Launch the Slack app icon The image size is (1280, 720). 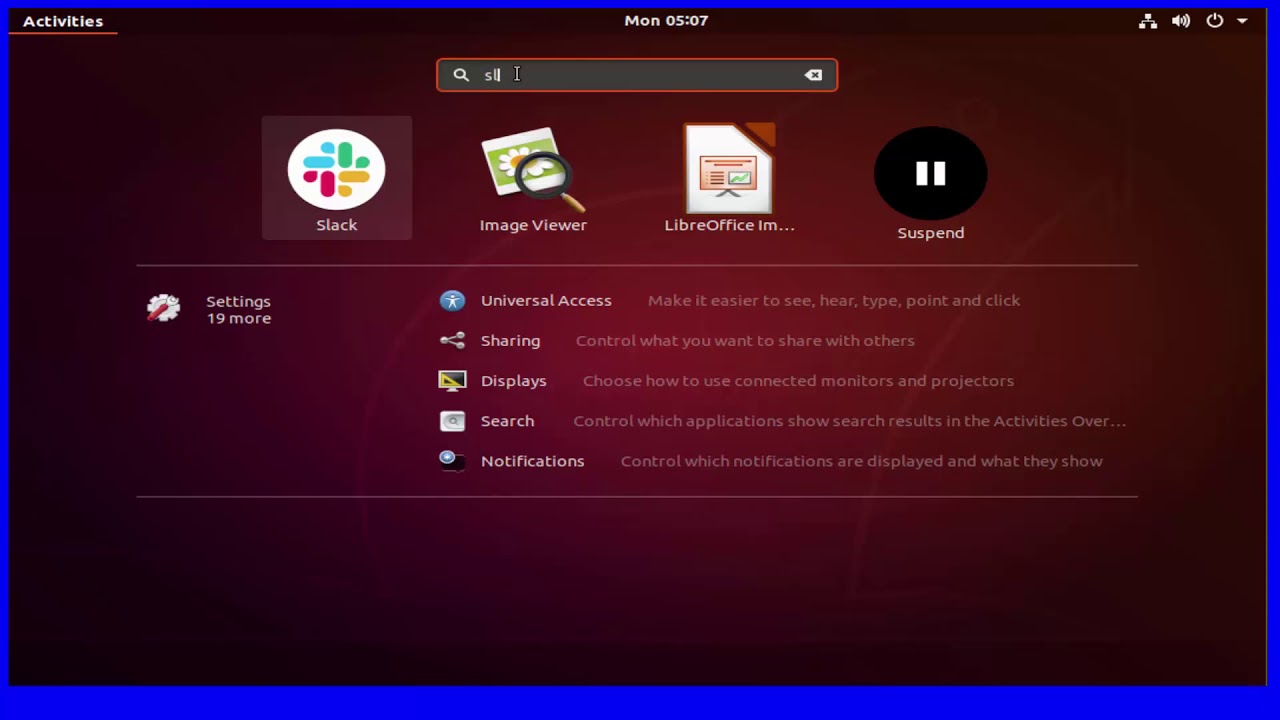[336, 170]
